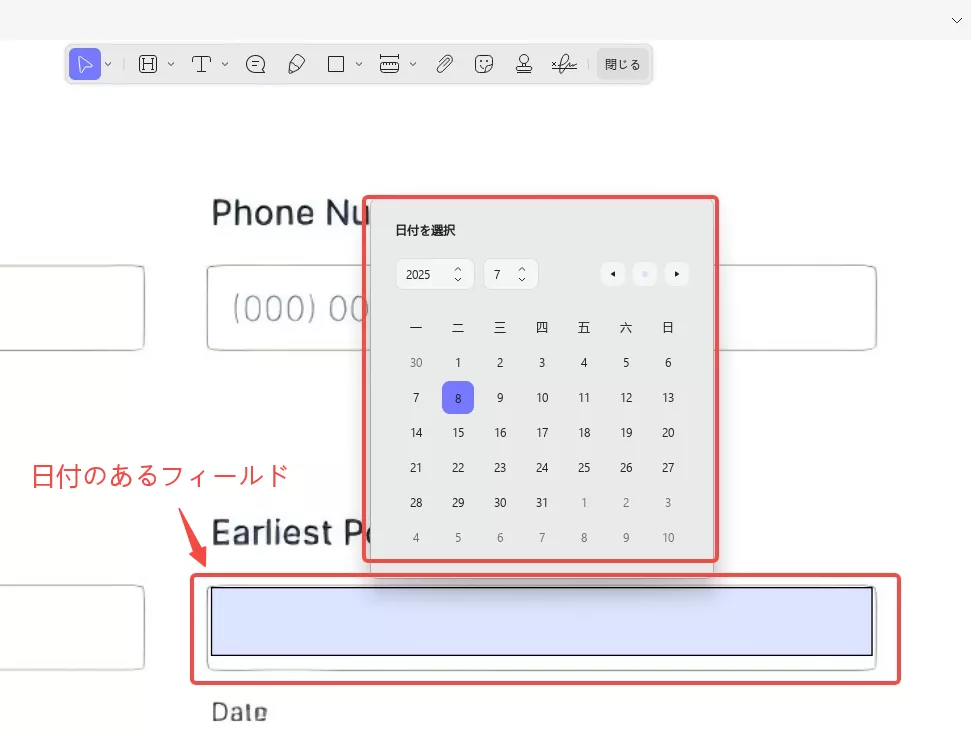Viewport: 971px width, 737px height.
Task: Select the highlight text tool
Action: (148, 64)
